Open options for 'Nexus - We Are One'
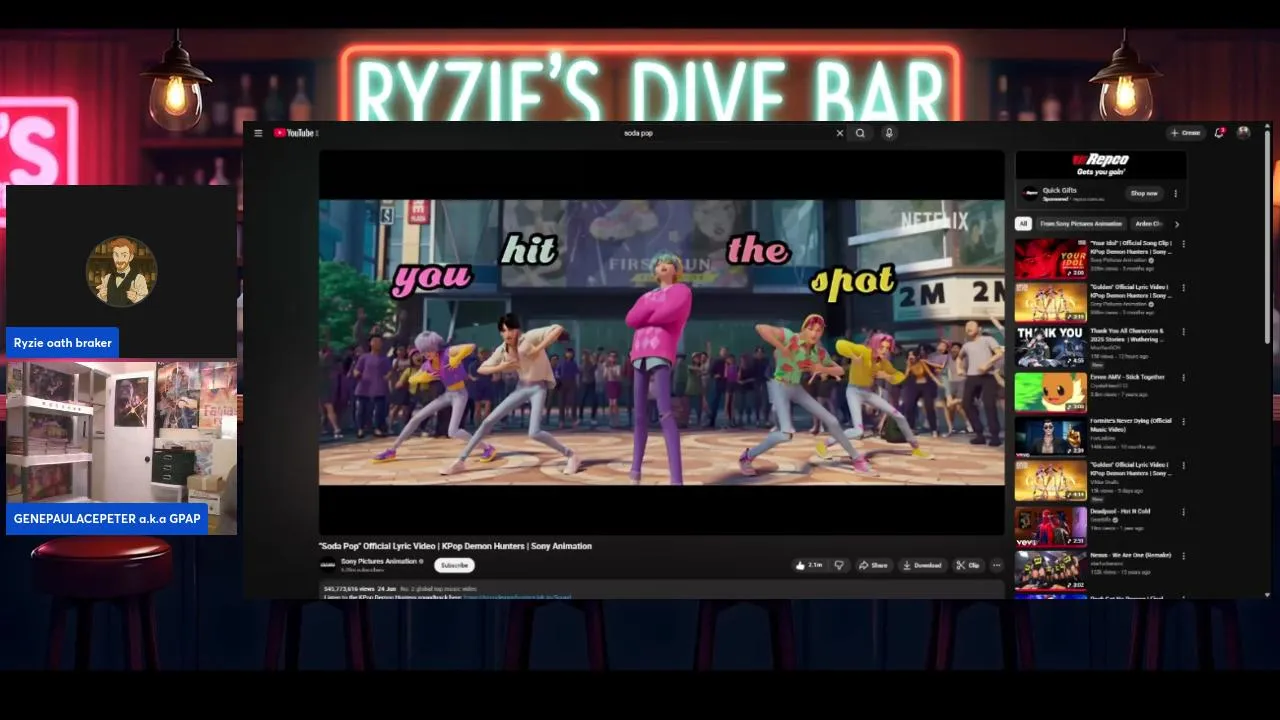The width and height of the screenshot is (1280, 720). point(1184,556)
